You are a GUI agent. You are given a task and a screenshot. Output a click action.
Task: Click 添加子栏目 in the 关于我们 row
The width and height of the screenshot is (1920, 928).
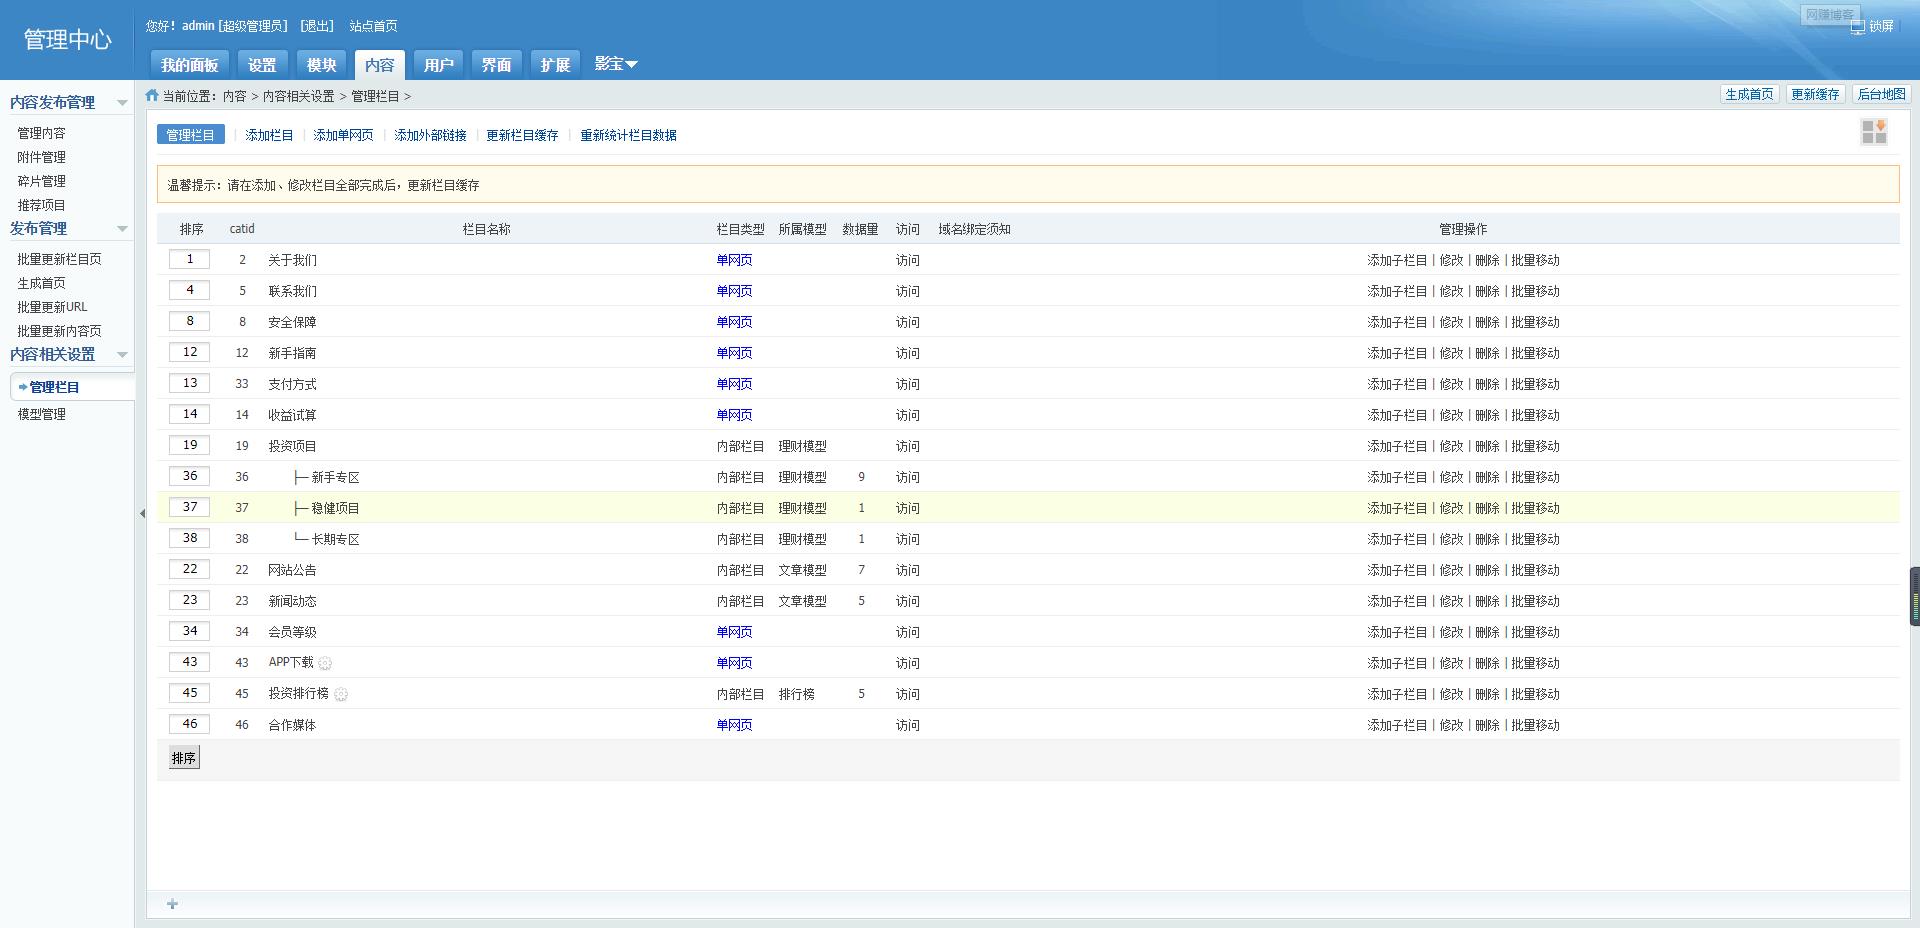[1397, 260]
